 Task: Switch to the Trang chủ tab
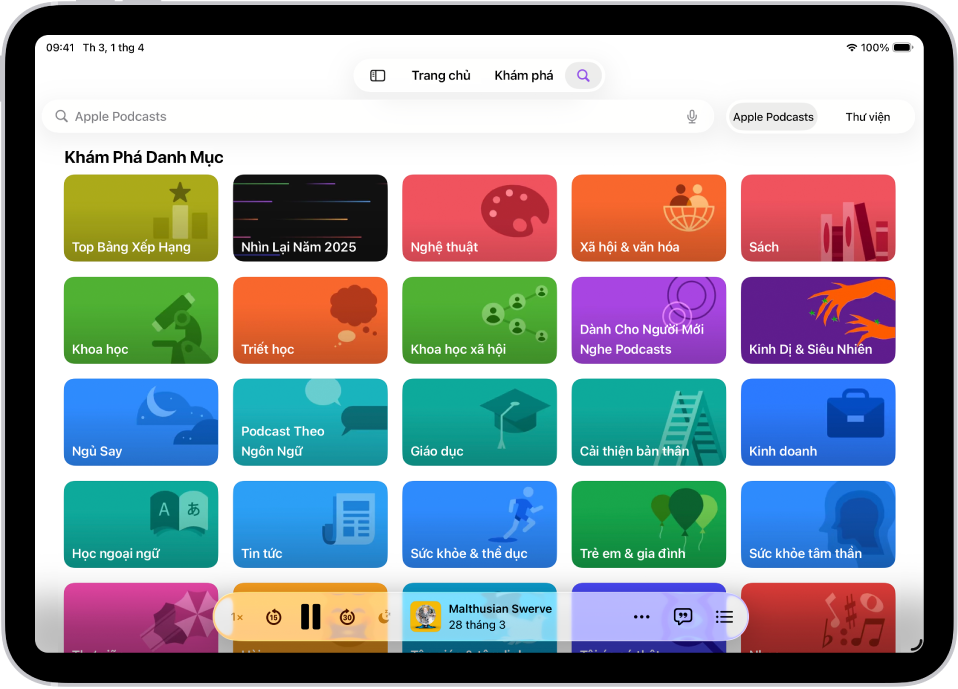(440, 74)
